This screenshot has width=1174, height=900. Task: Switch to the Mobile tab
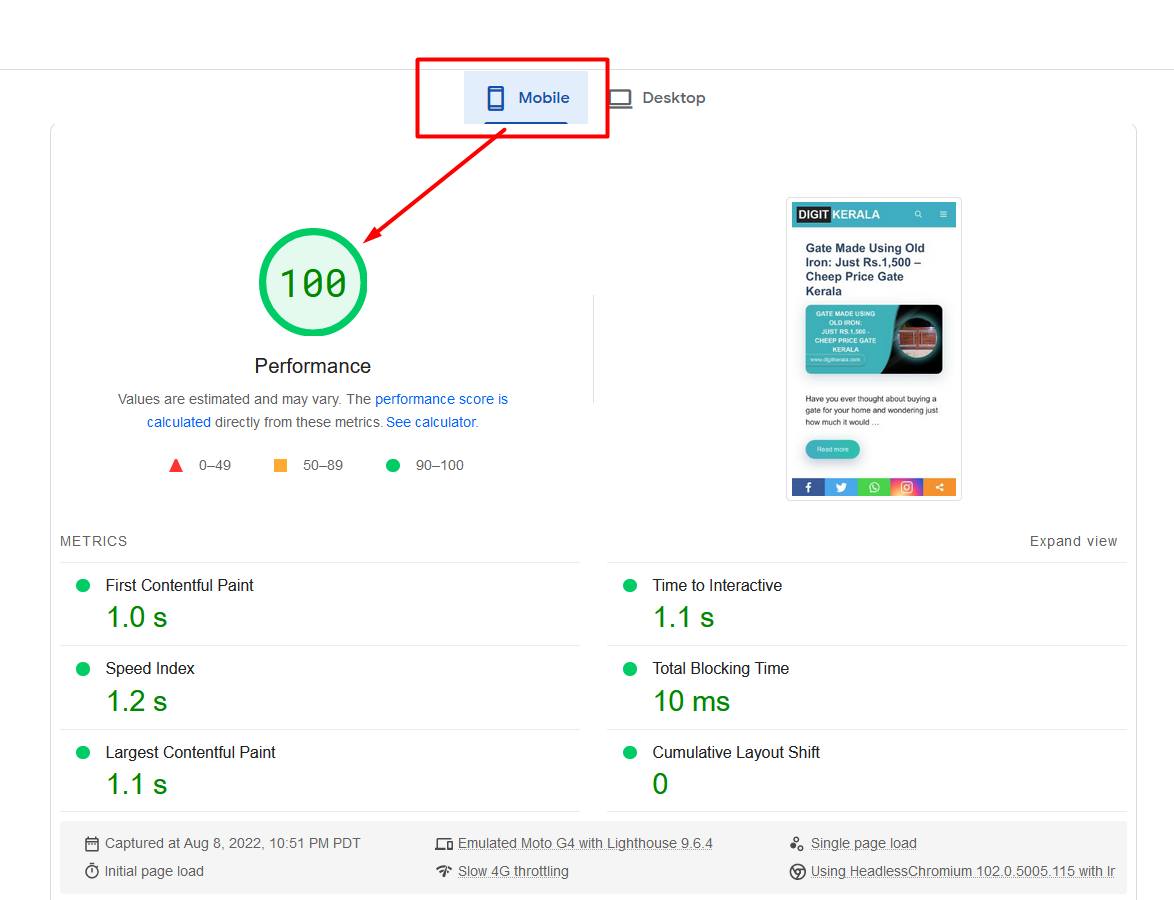tap(526, 98)
